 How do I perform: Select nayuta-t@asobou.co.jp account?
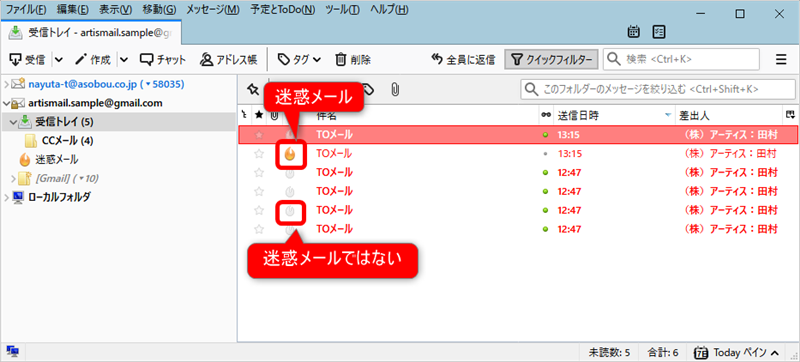[106, 84]
